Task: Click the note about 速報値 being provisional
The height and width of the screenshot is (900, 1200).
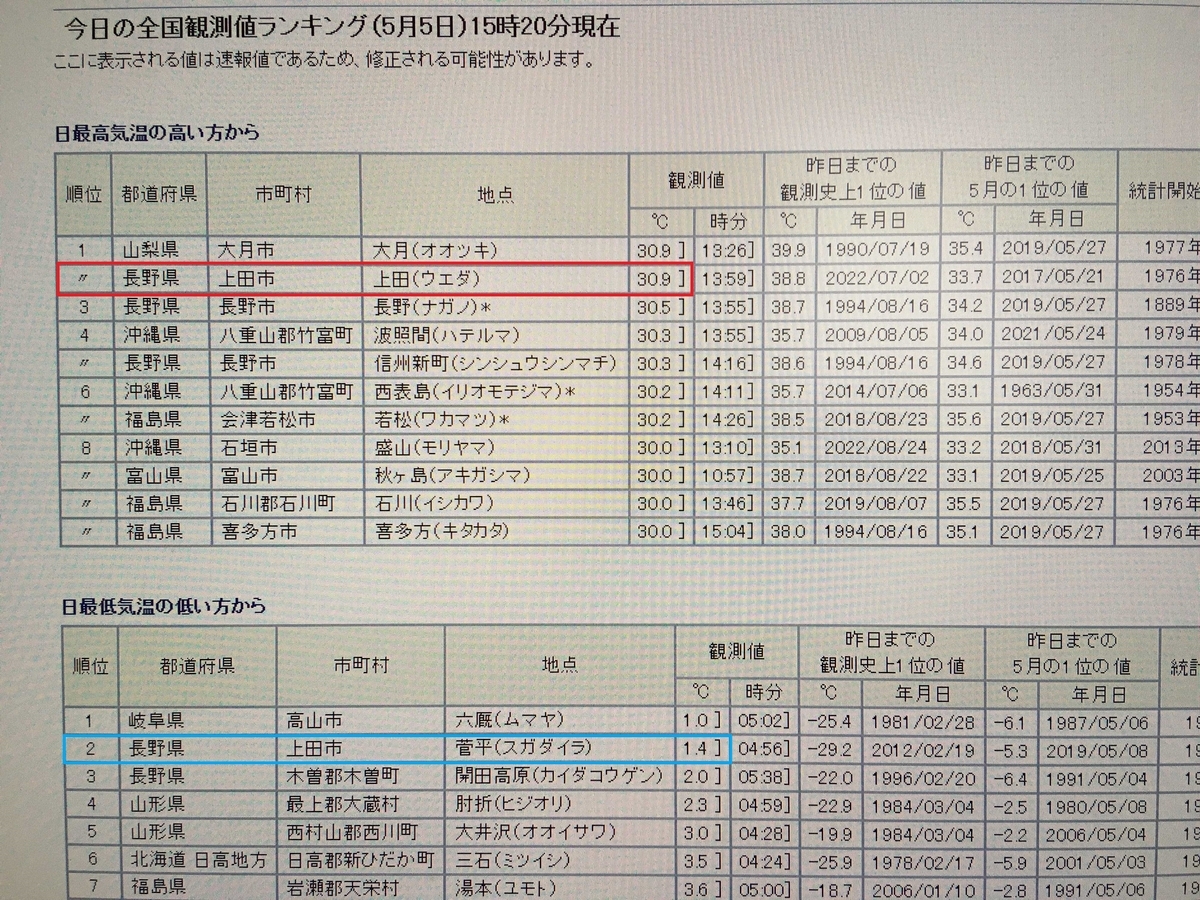Action: [324, 60]
